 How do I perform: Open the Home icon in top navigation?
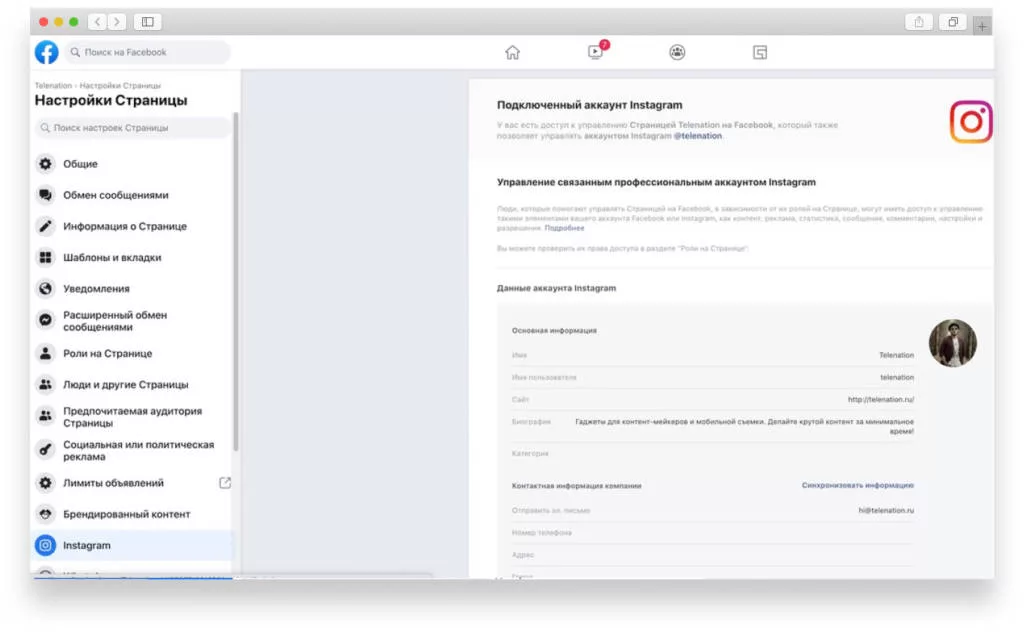513,52
